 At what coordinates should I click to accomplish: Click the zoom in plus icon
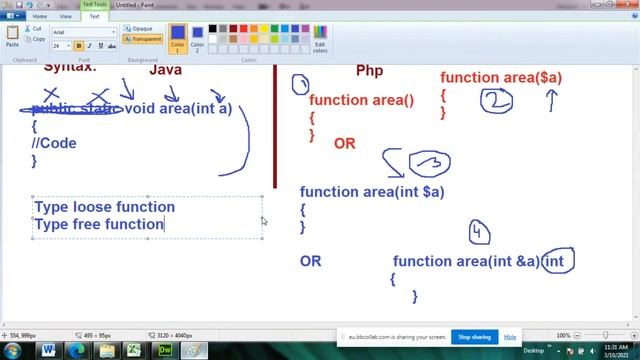[634, 336]
